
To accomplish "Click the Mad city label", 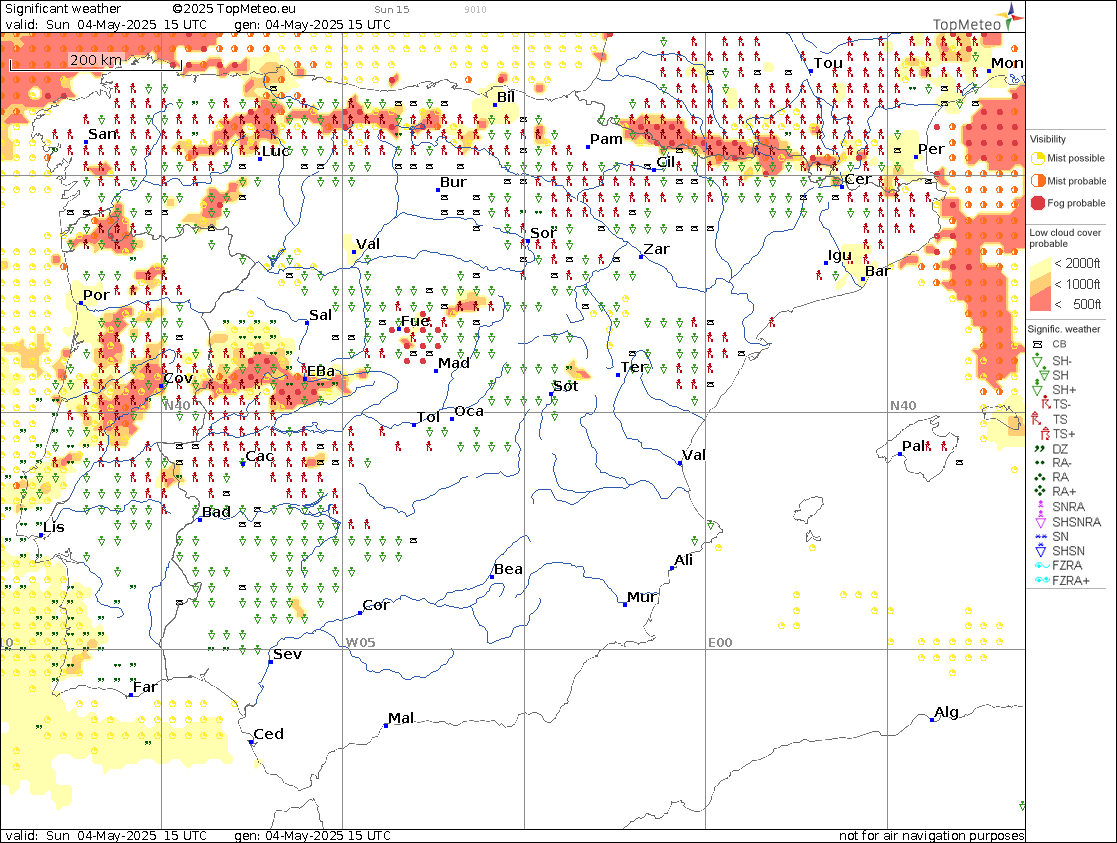I will coord(454,363).
